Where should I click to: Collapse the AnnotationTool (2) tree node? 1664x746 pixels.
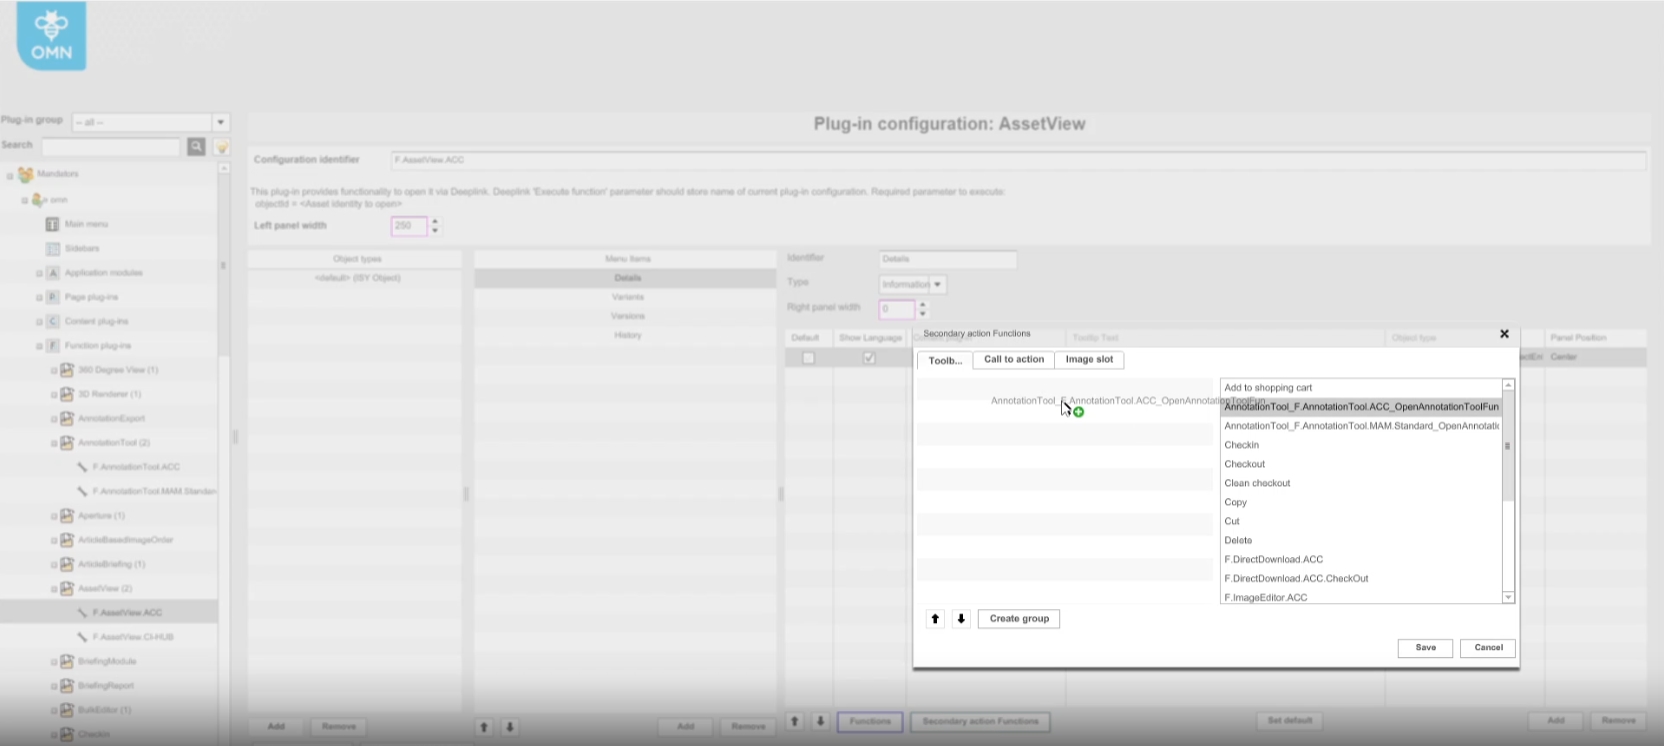(54, 443)
